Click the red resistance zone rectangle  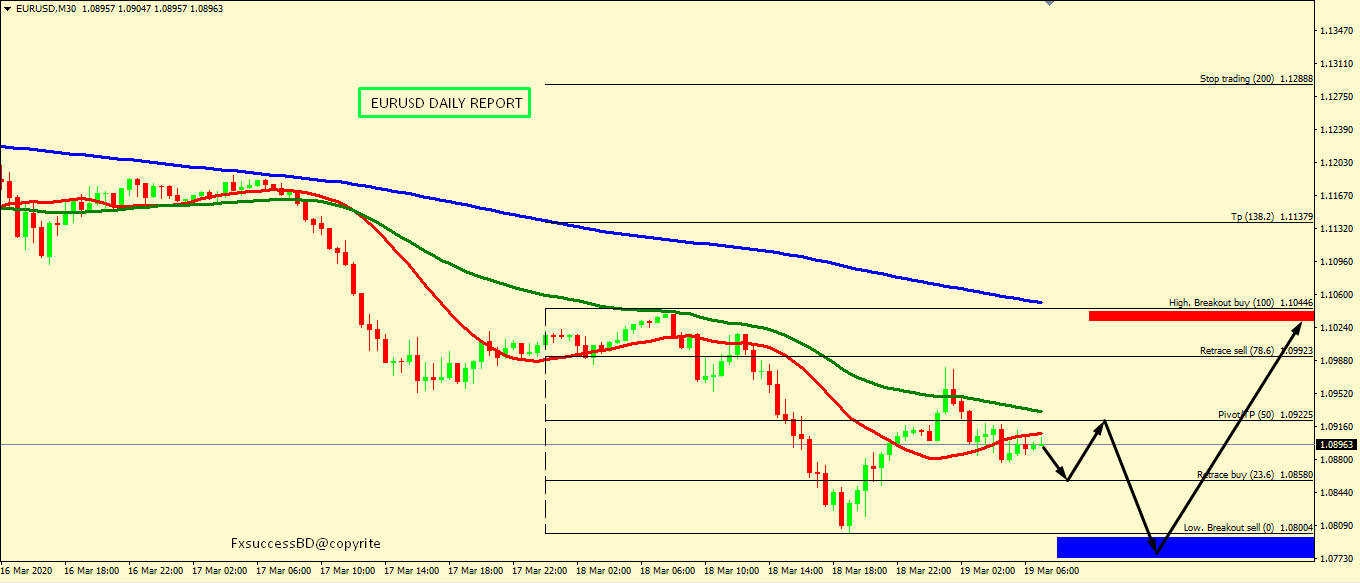1200,316
